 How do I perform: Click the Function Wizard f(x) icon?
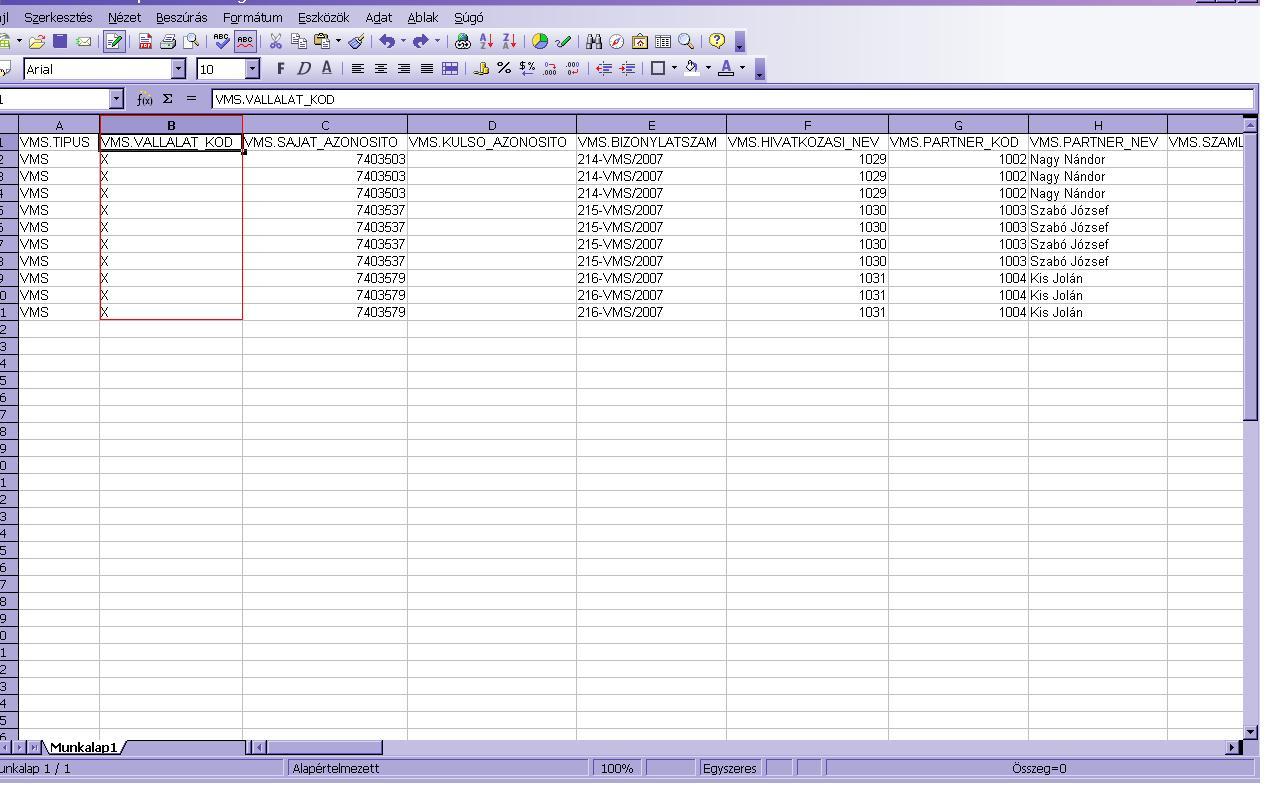145,99
